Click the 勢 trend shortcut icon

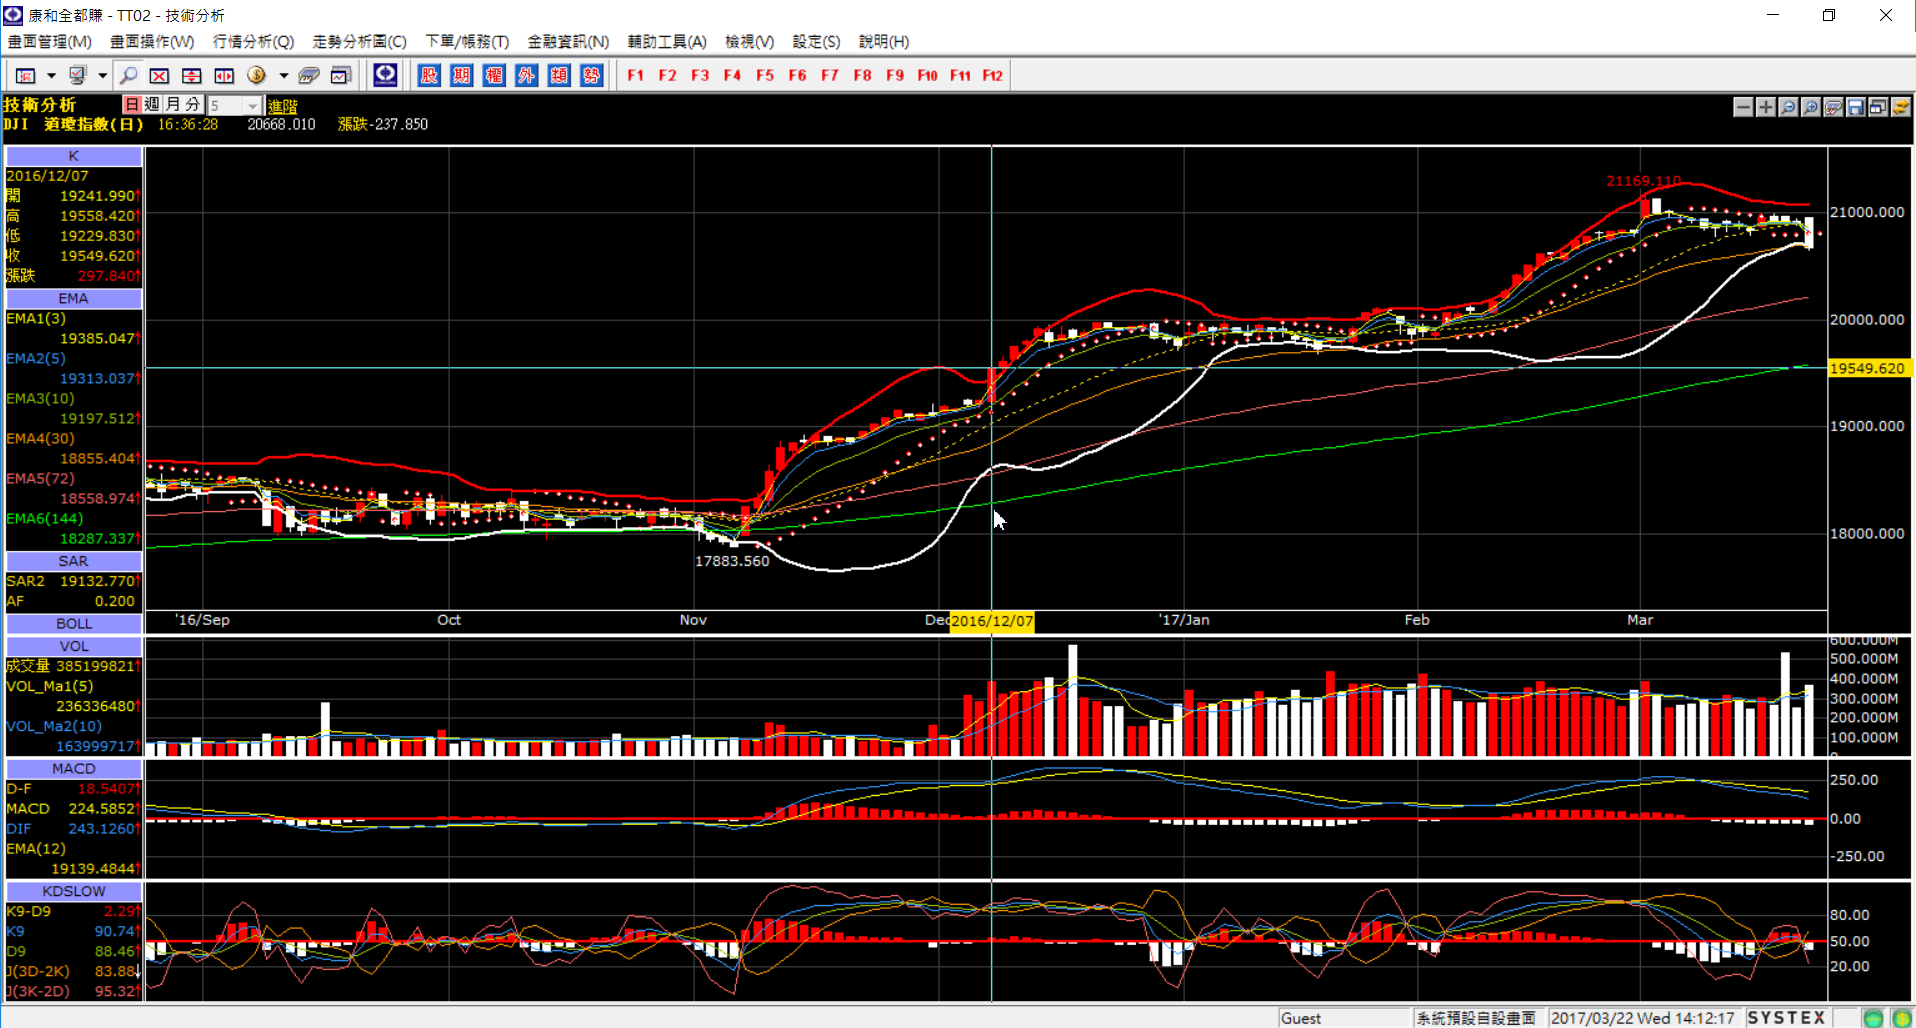592,75
